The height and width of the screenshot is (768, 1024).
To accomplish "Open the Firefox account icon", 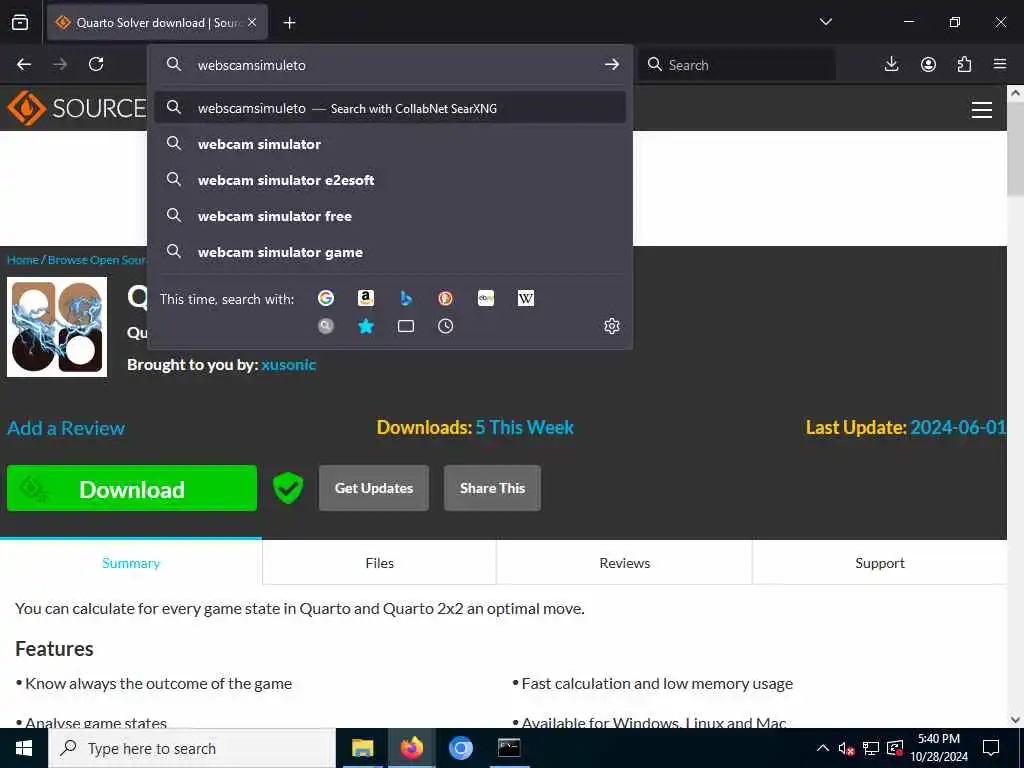I will tap(928, 64).
